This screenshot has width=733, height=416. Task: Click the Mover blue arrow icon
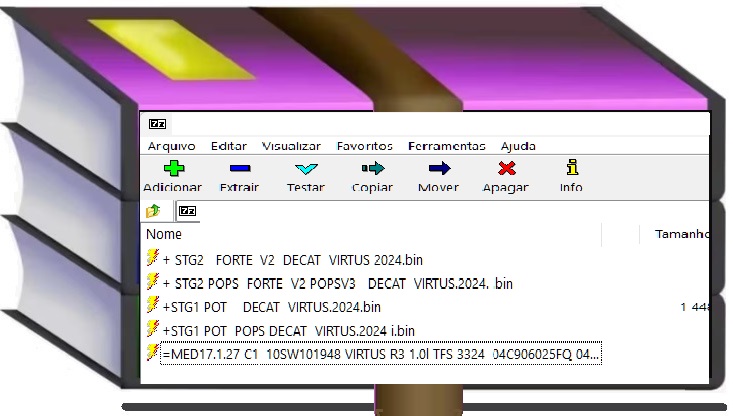click(x=438, y=169)
